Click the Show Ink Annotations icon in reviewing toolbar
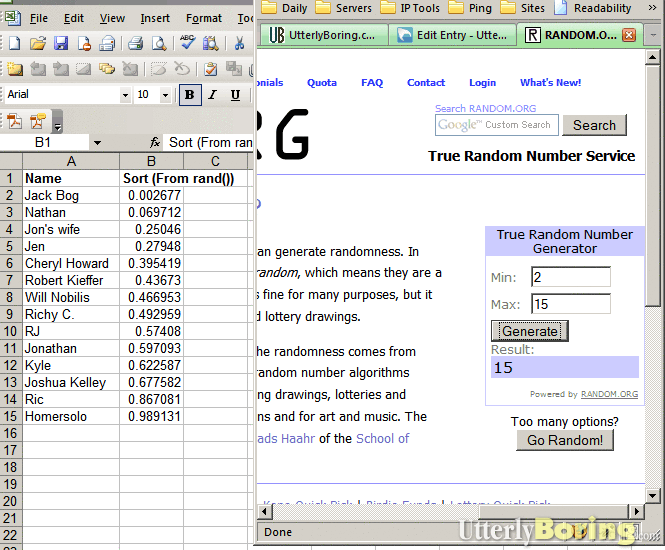The height and width of the screenshot is (550, 665). (x=159, y=68)
